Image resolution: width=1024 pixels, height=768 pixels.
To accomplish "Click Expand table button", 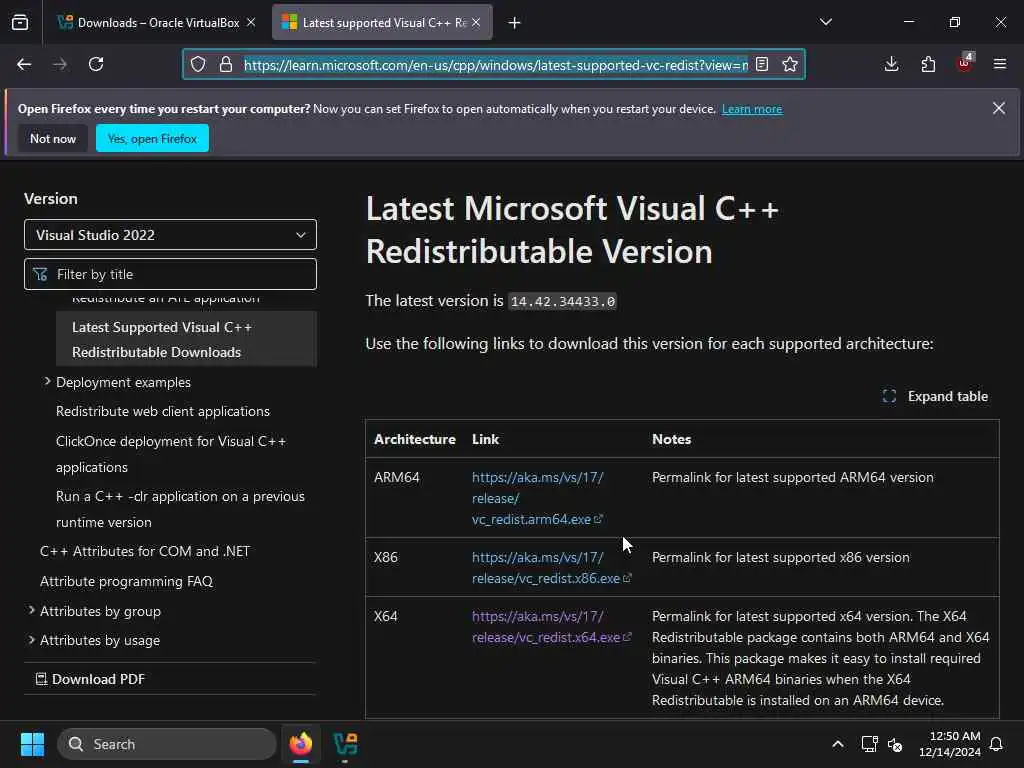I will point(935,396).
